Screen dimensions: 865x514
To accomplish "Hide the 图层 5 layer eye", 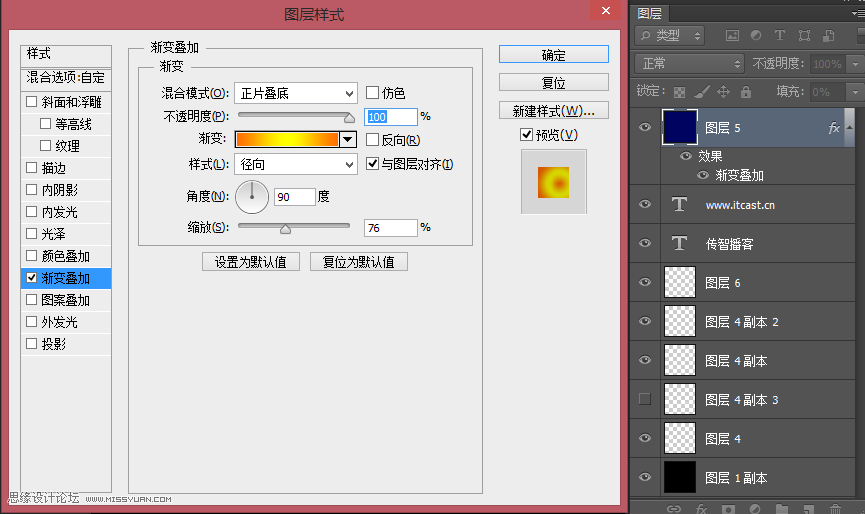I will (x=645, y=127).
